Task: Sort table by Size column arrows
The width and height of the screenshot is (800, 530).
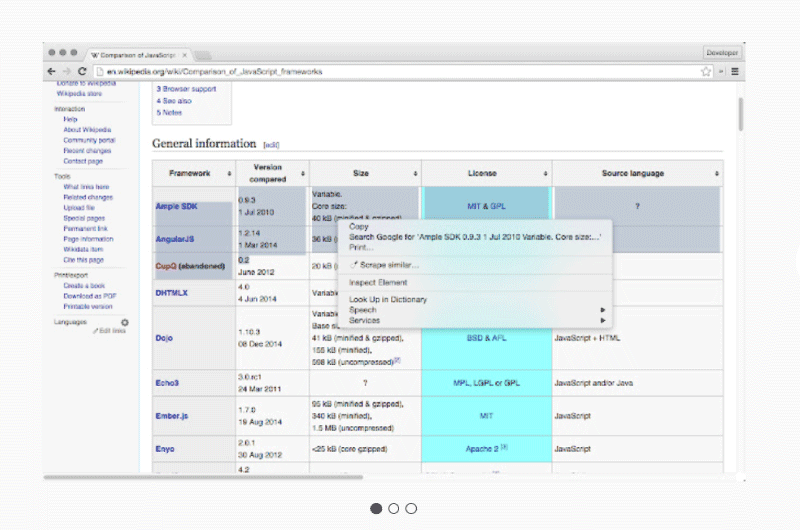Action: (415, 174)
